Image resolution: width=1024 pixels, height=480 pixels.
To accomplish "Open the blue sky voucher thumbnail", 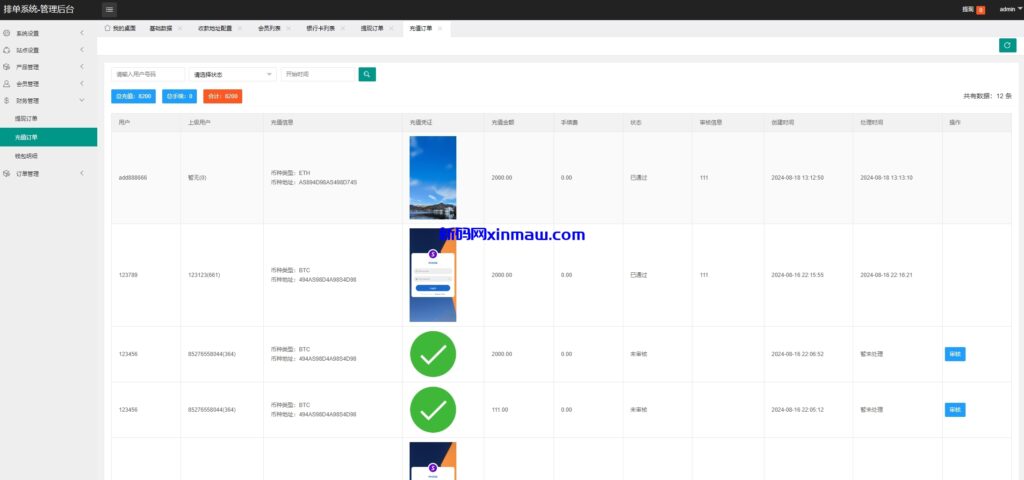I will pyautogui.click(x=432, y=178).
